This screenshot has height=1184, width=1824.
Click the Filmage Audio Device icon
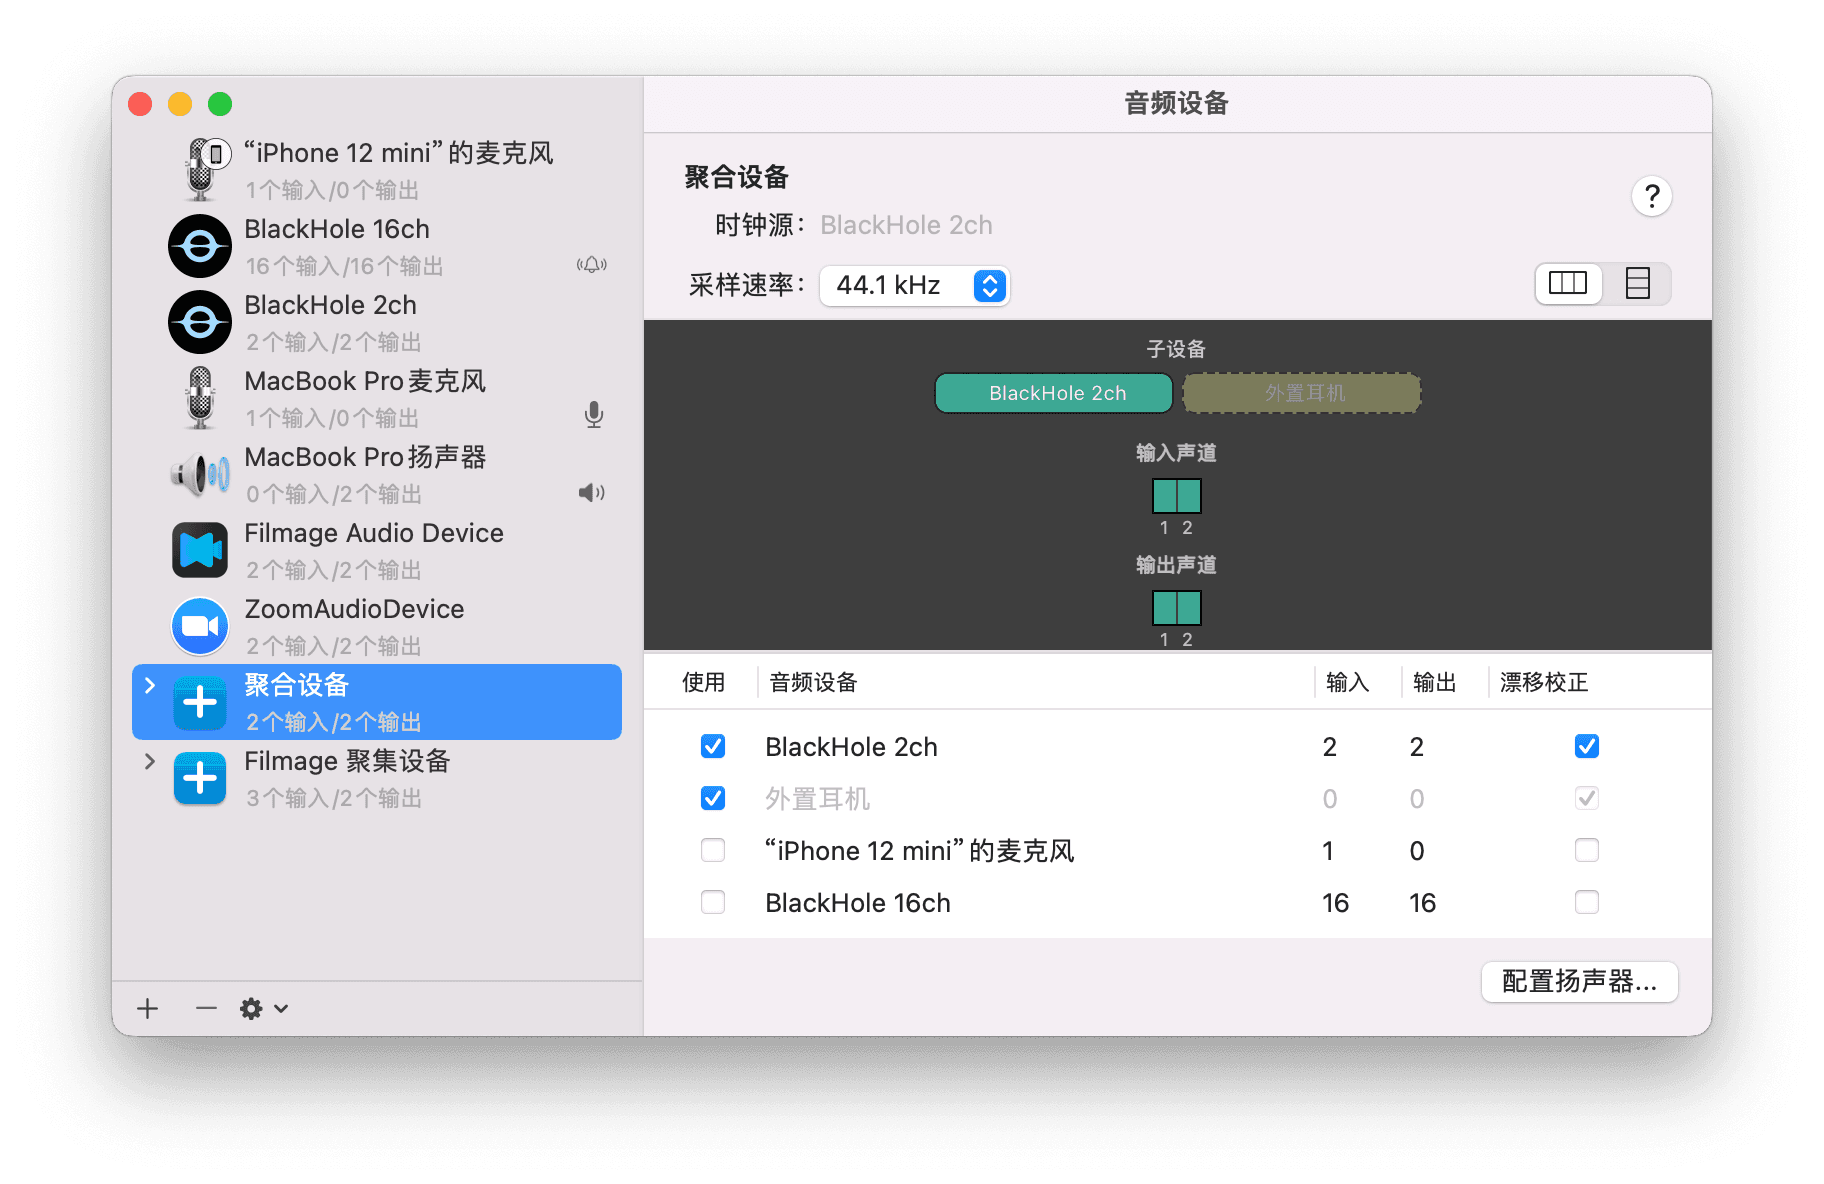pos(200,550)
